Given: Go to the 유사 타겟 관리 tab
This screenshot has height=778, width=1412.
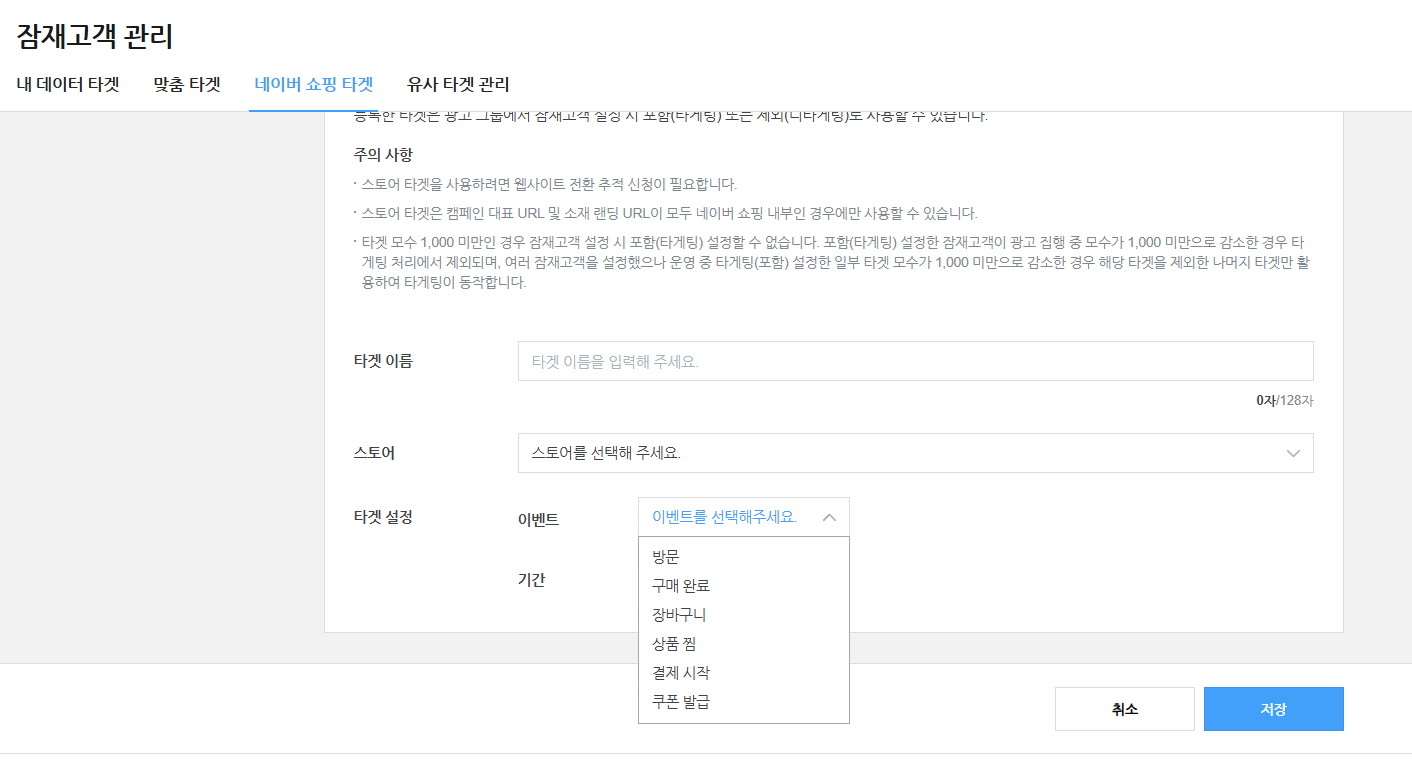Looking at the screenshot, I should point(458,85).
